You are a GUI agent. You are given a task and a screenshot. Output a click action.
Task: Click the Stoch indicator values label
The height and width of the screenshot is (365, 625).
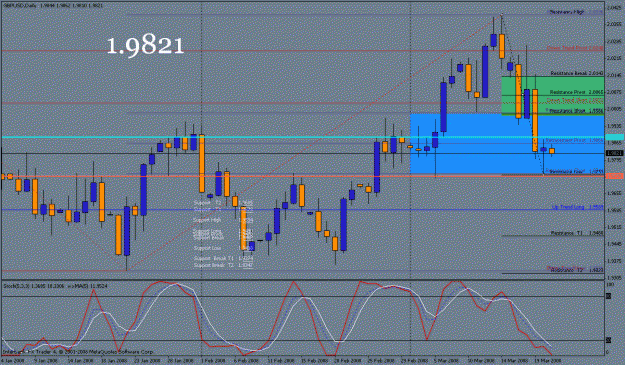[x=55, y=286]
